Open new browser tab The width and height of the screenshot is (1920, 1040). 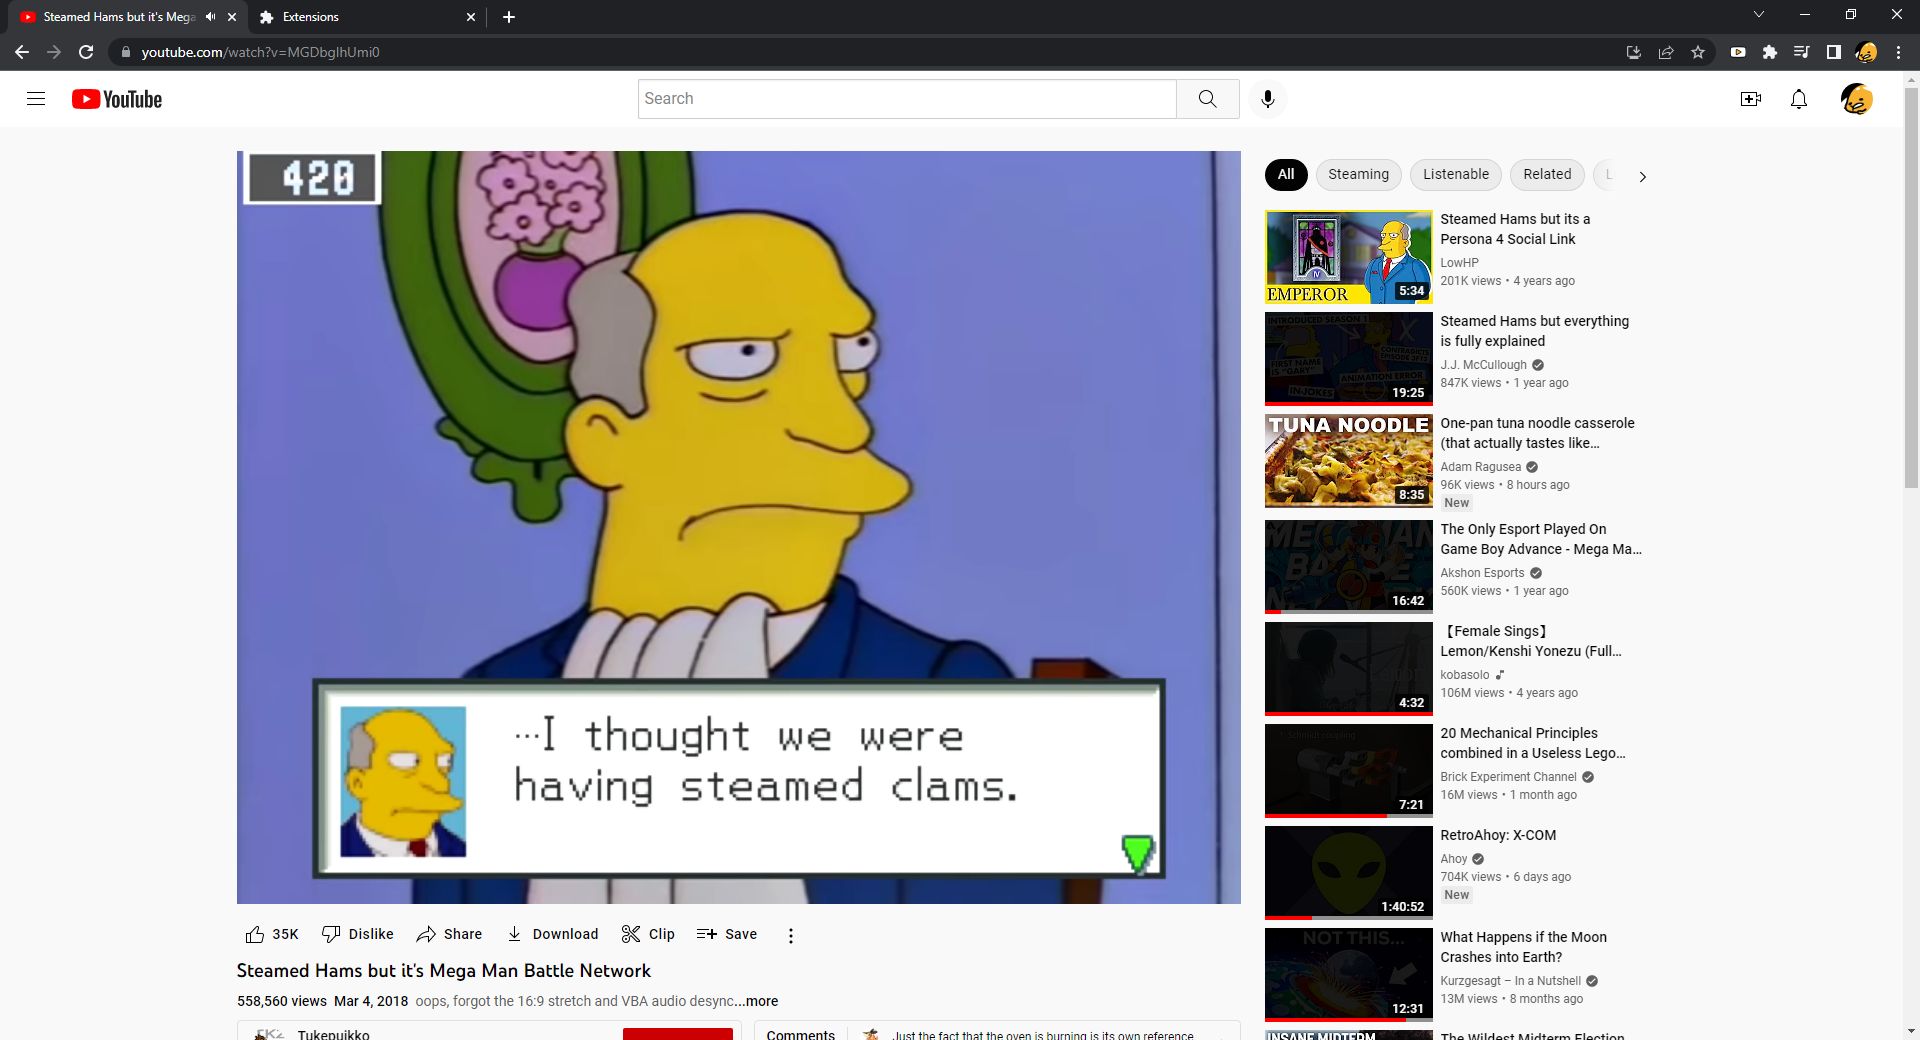[x=509, y=17]
